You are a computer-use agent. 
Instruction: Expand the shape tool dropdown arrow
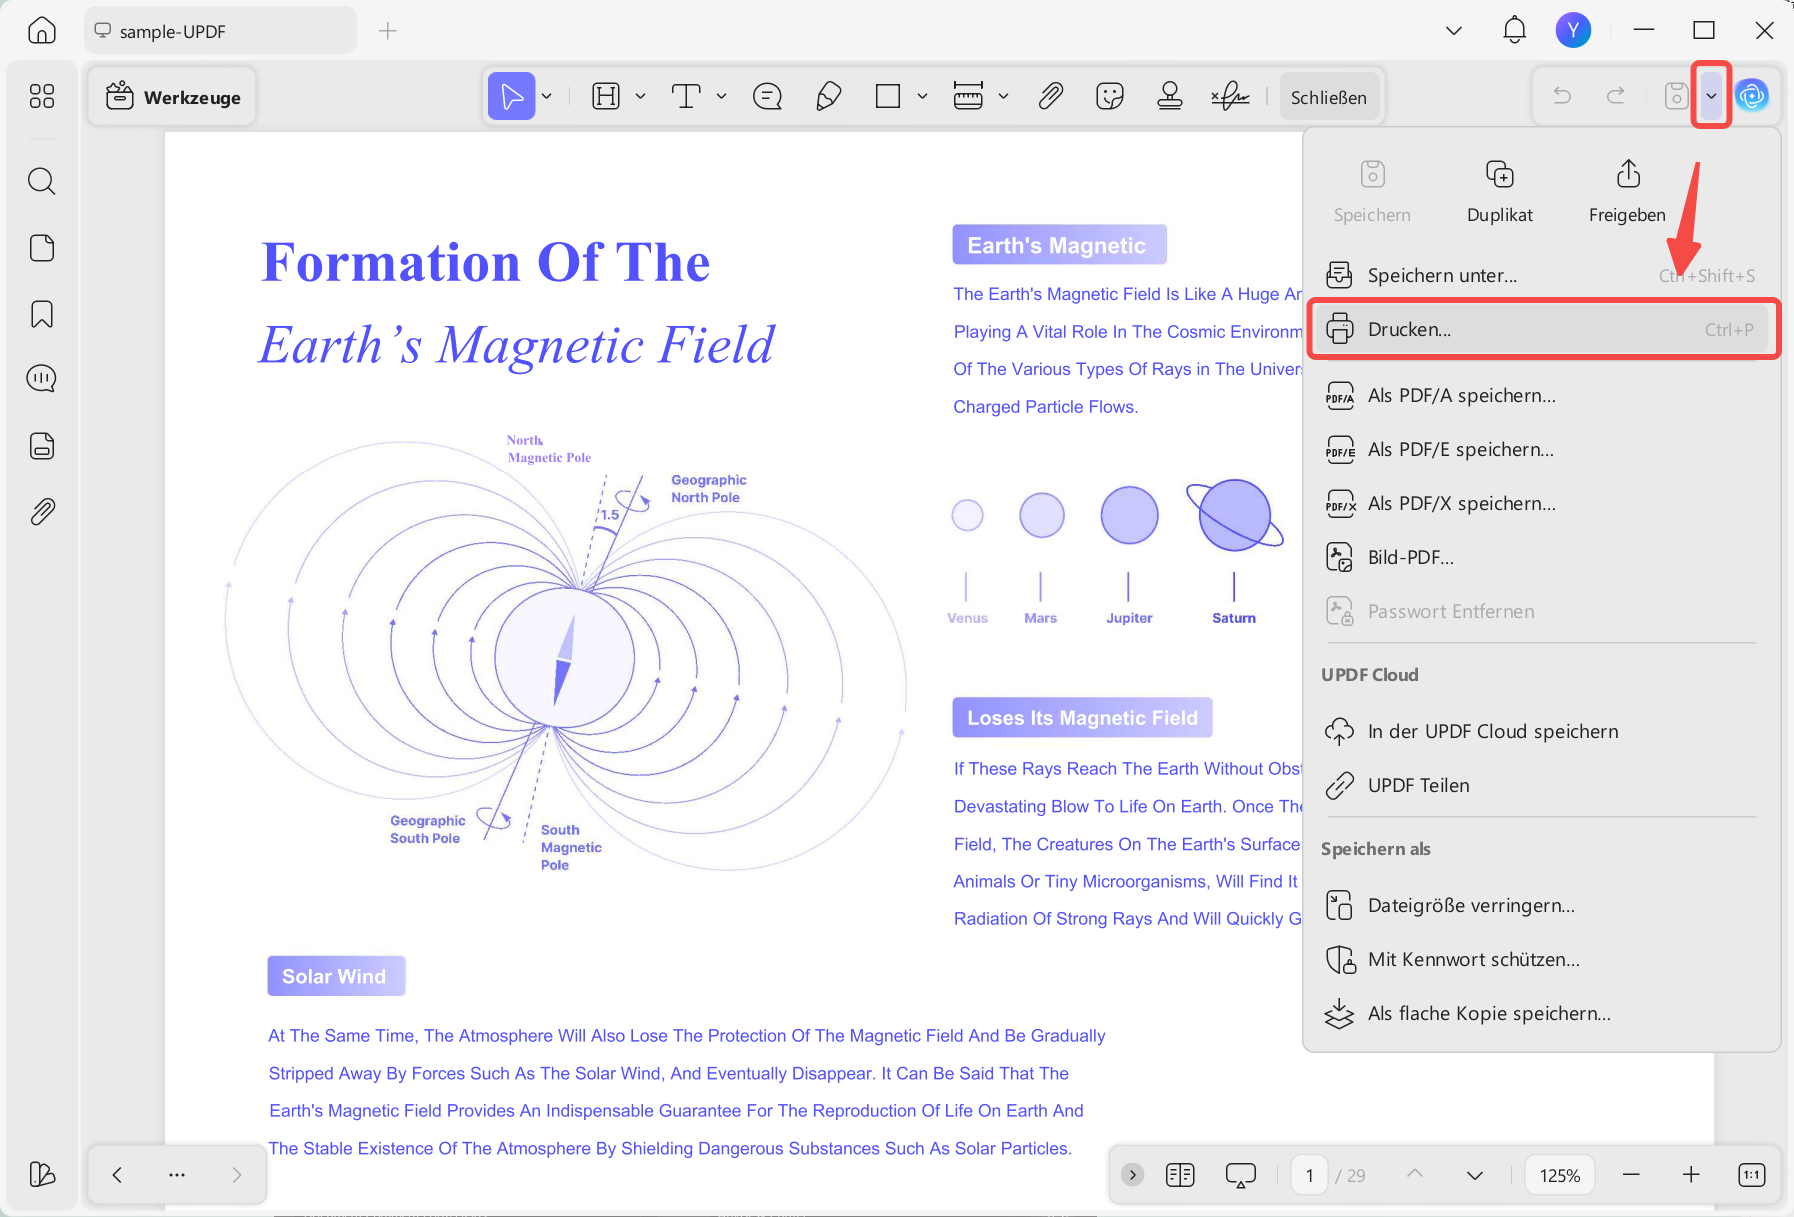922,97
